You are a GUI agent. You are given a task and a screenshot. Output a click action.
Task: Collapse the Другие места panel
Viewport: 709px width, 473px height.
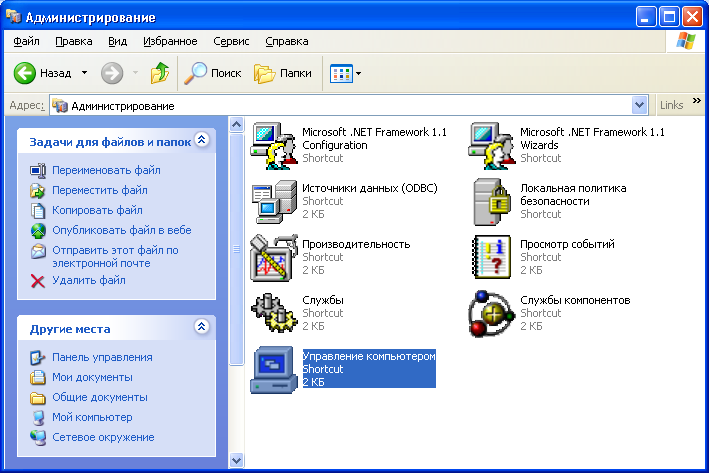coord(202,326)
